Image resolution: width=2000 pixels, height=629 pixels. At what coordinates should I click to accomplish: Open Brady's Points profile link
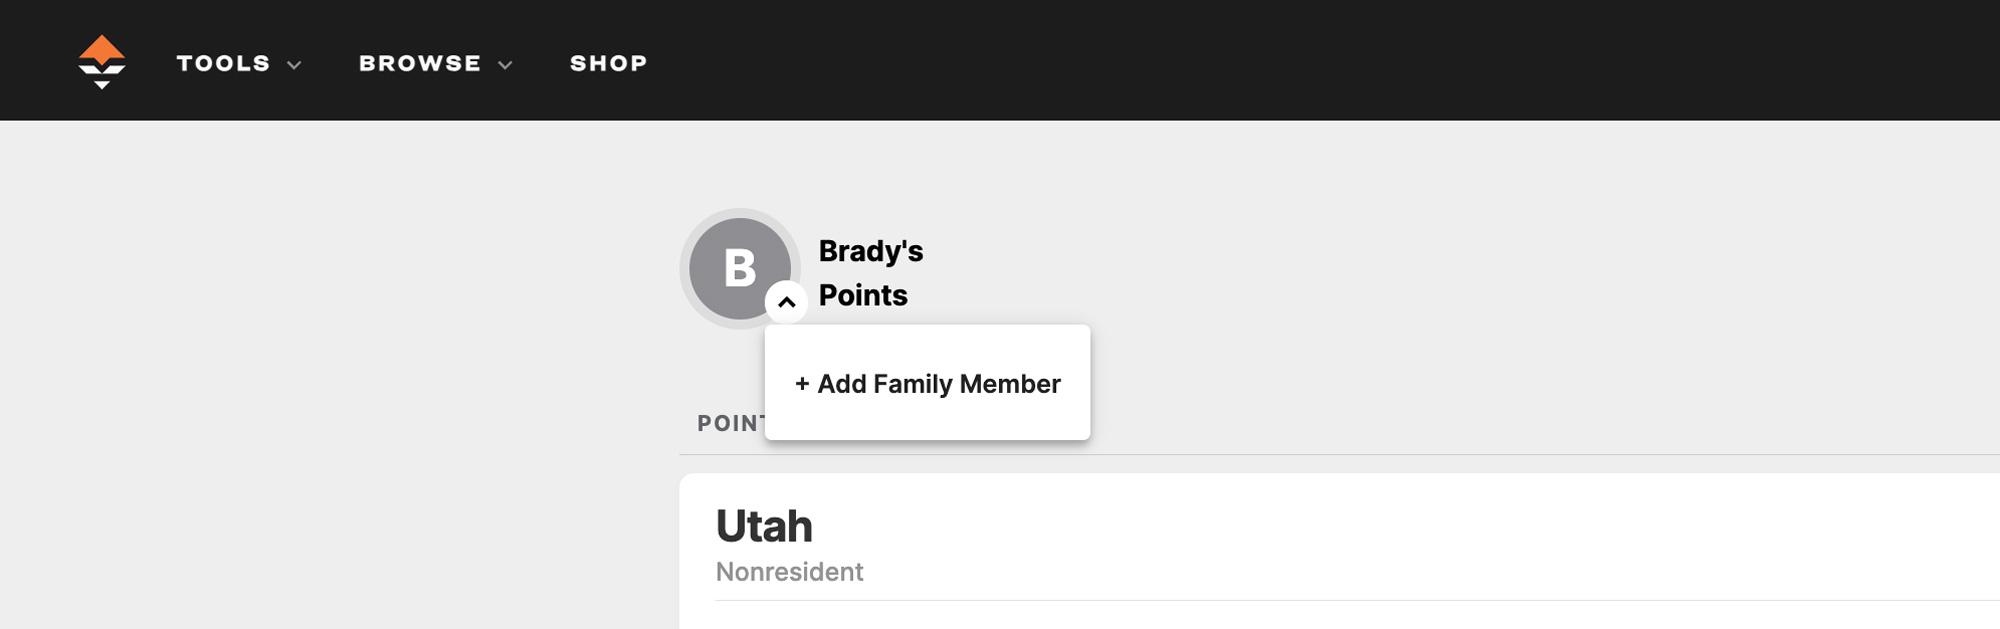pos(870,272)
